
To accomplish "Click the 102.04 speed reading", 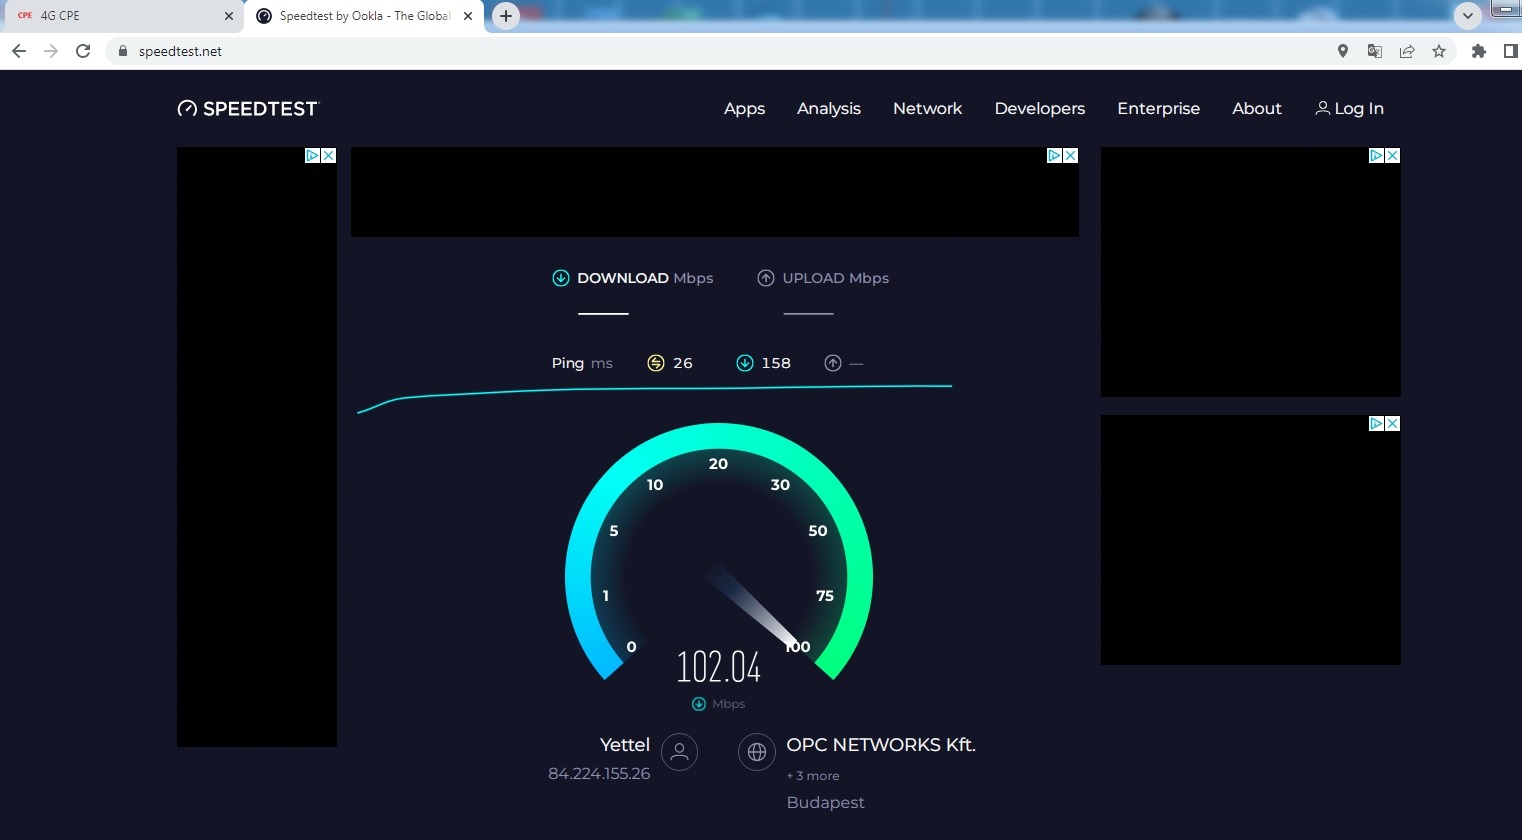I will (x=719, y=667).
